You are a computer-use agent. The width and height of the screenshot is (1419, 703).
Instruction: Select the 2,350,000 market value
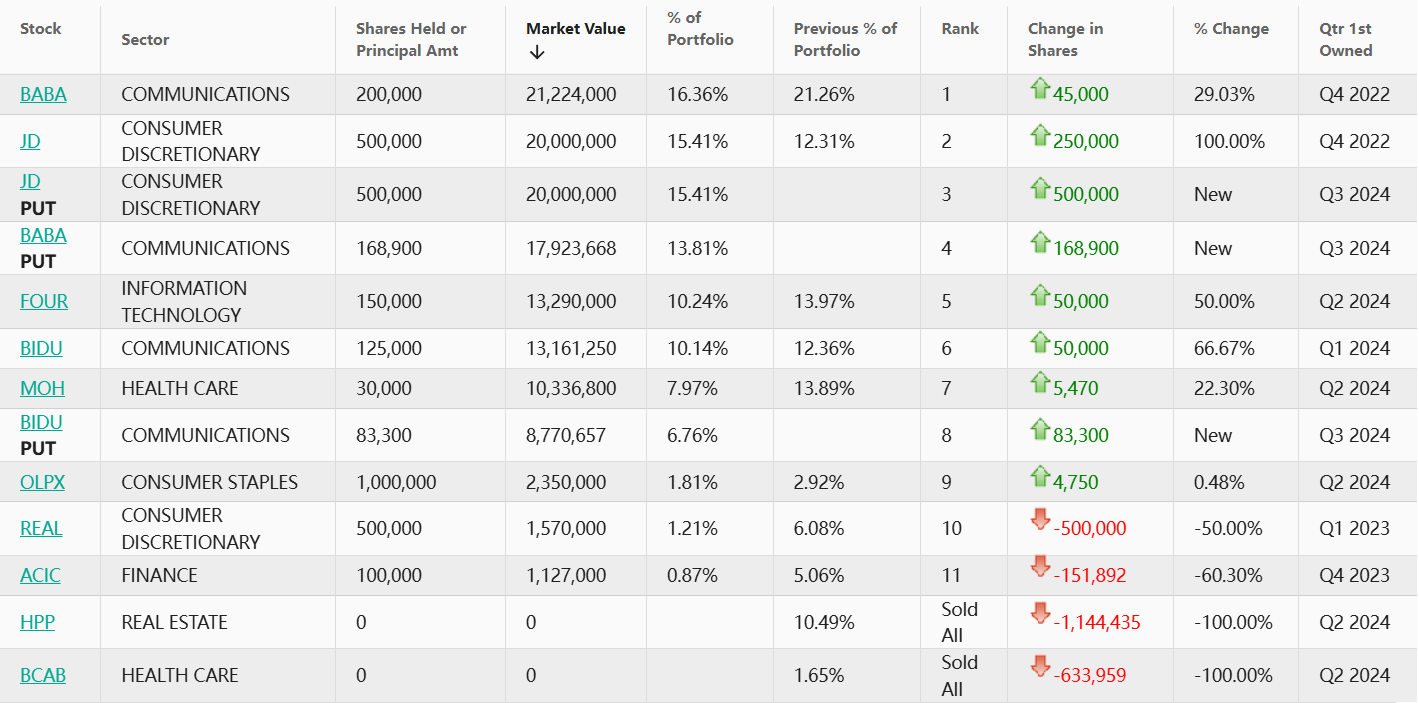[566, 482]
